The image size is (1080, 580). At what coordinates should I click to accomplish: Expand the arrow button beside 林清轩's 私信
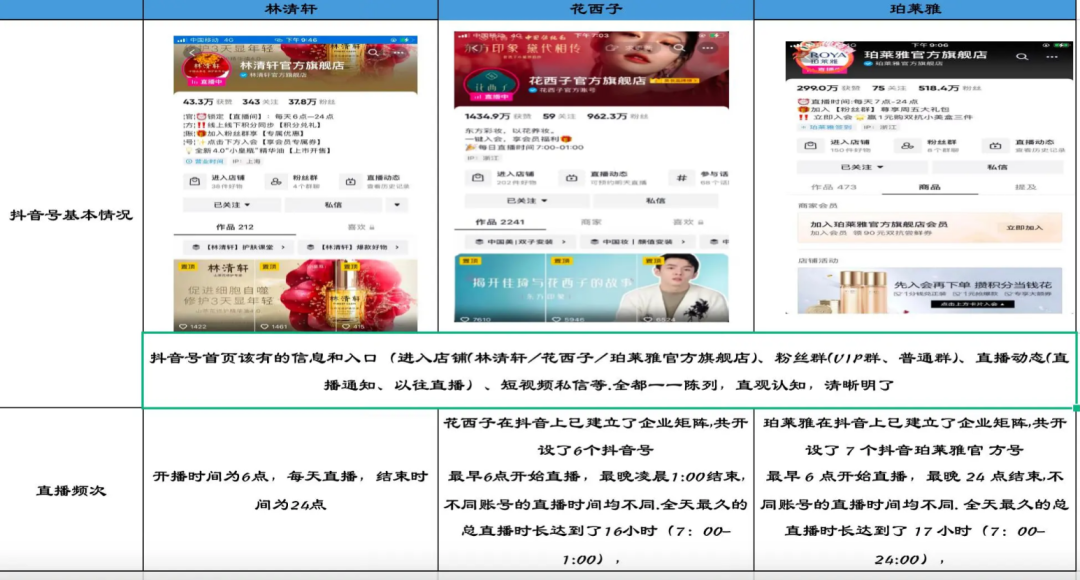pyautogui.click(x=397, y=205)
